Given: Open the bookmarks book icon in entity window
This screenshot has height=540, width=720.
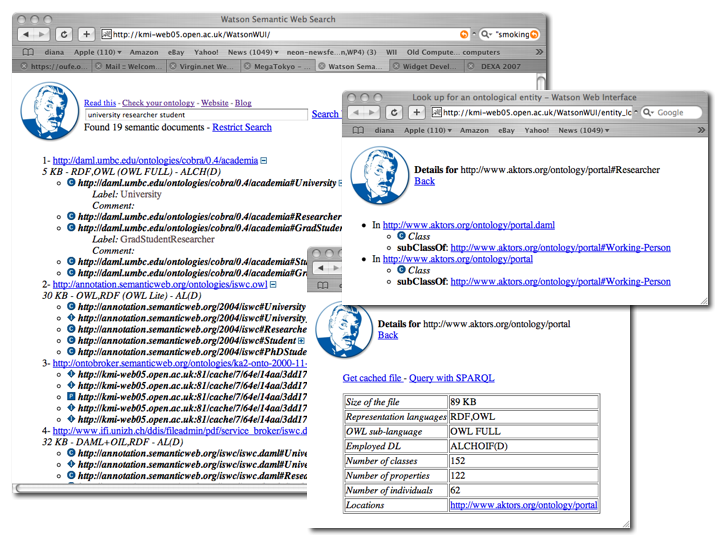Looking at the screenshot, I should (356, 130).
